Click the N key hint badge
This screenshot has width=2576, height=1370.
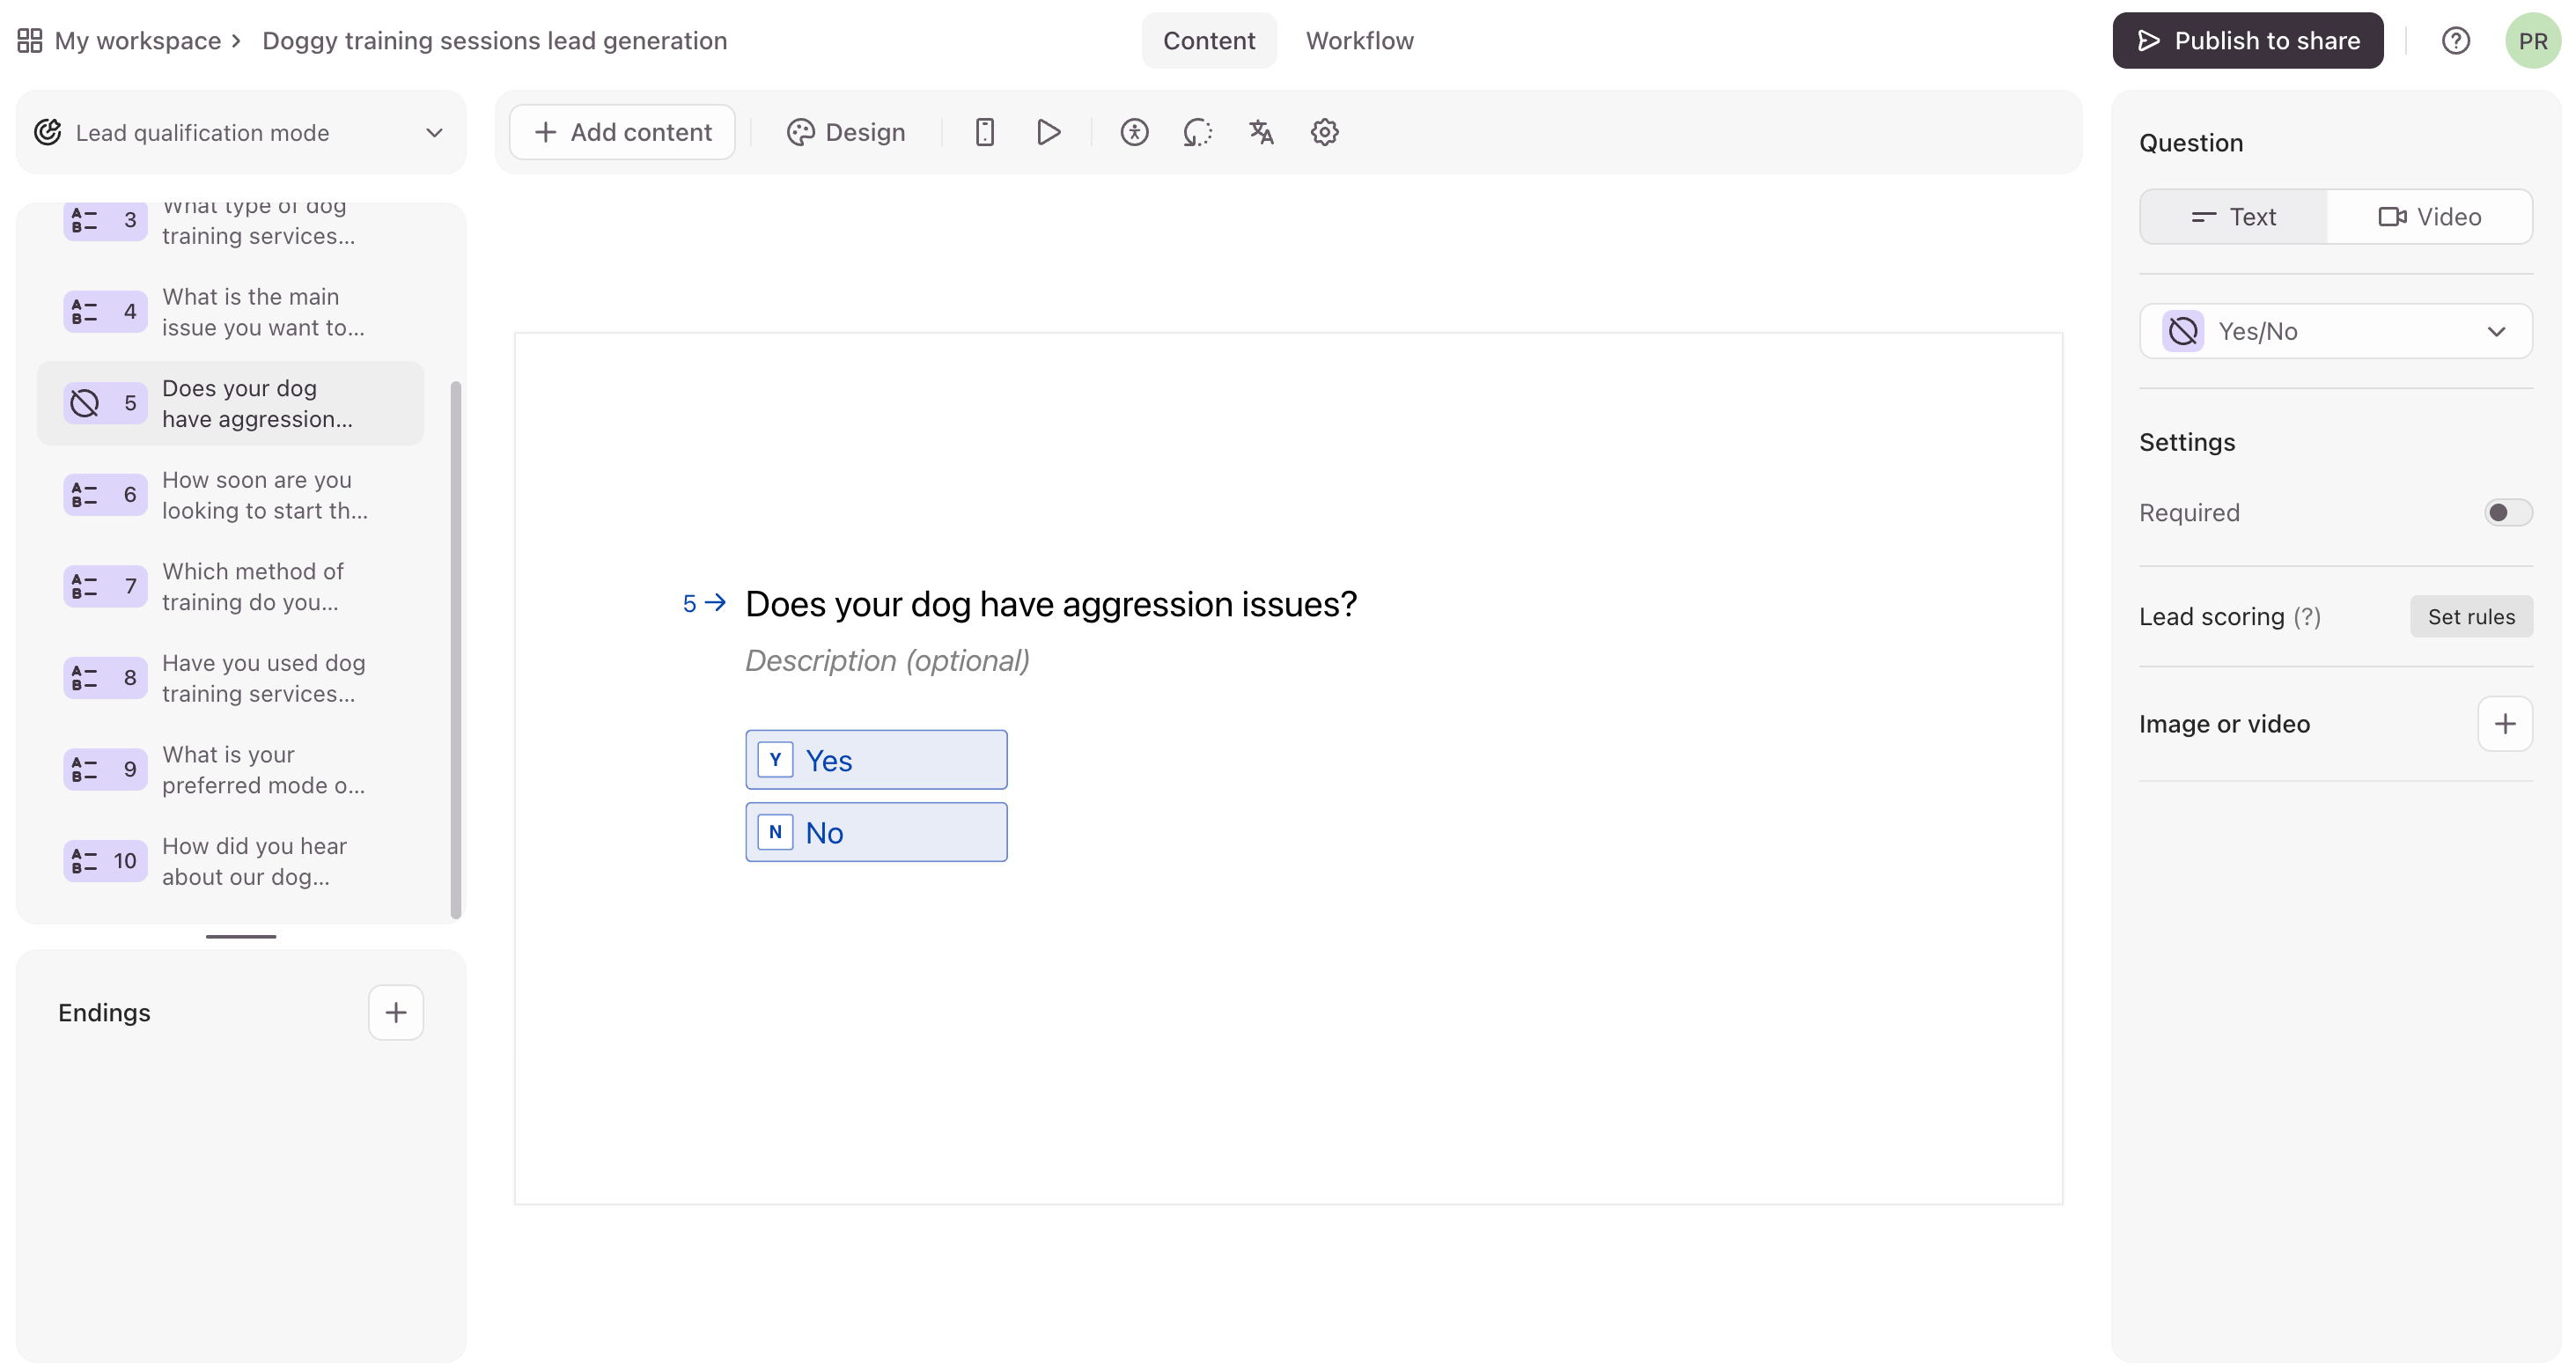[775, 832]
